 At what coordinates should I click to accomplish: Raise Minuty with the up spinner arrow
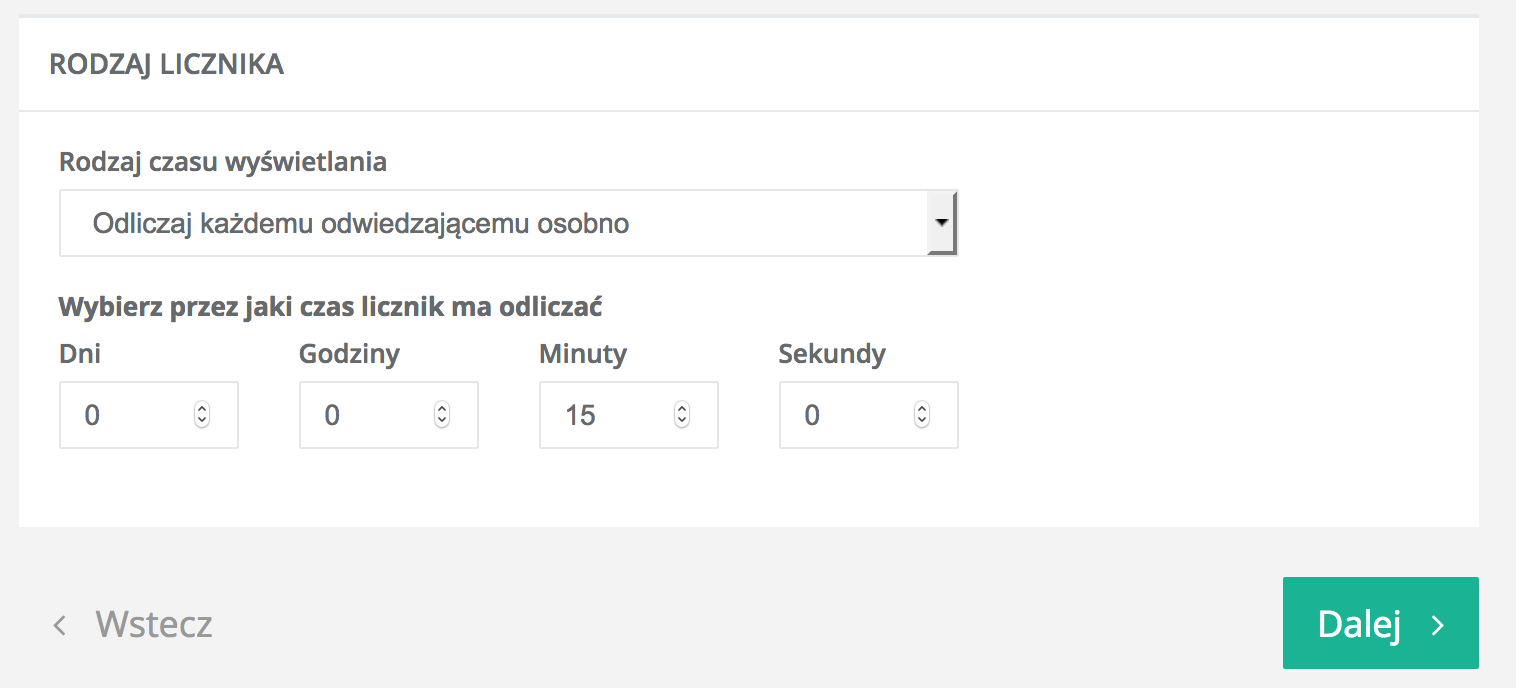[682, 409]
